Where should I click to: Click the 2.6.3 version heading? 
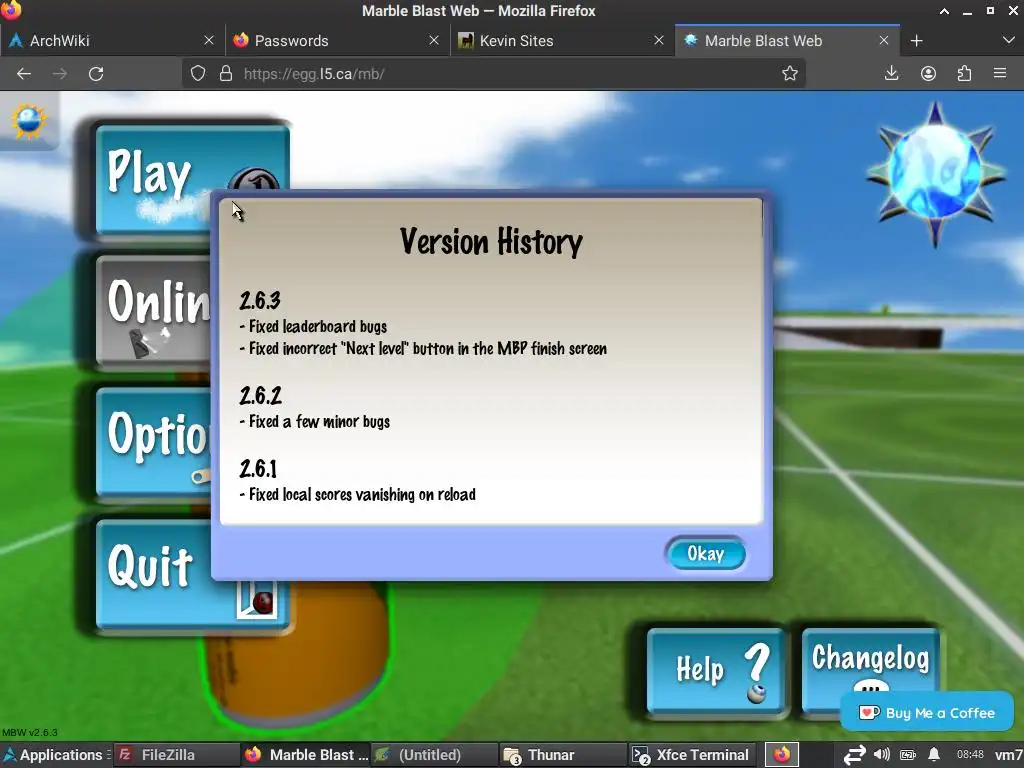pyautogui.click(x=260, y=300)
